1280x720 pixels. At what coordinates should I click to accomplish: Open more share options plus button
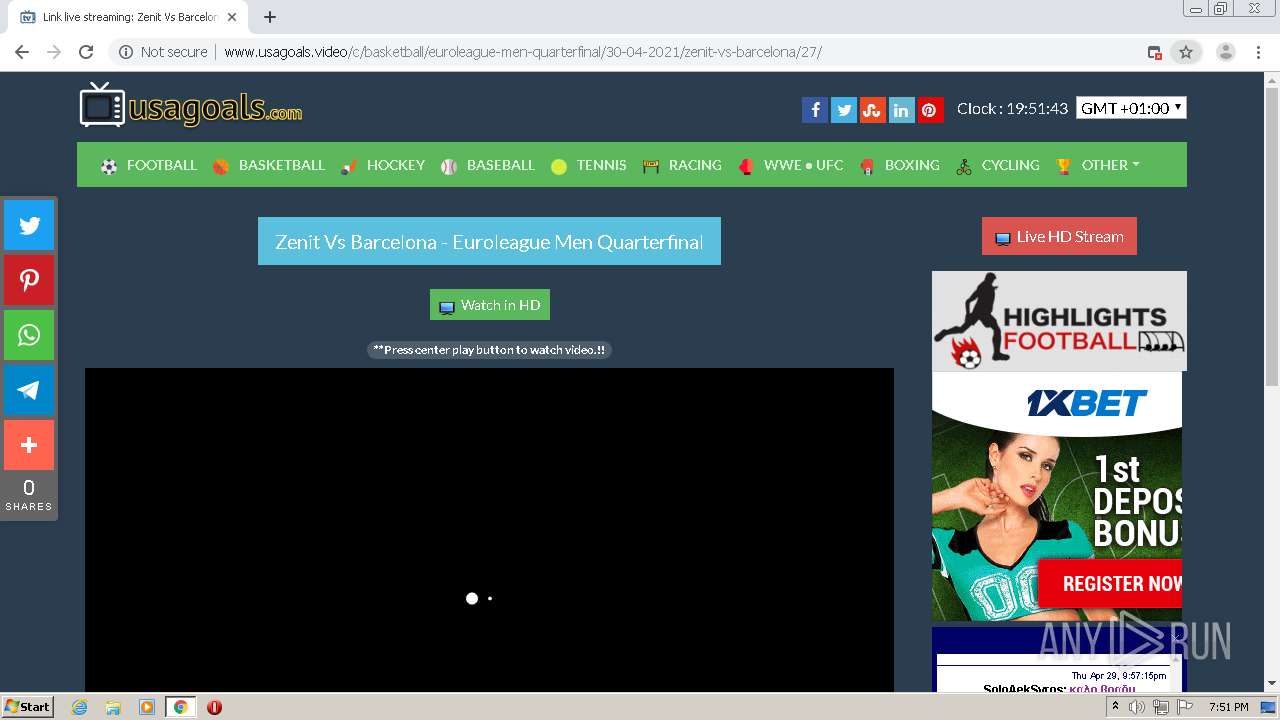29,445
